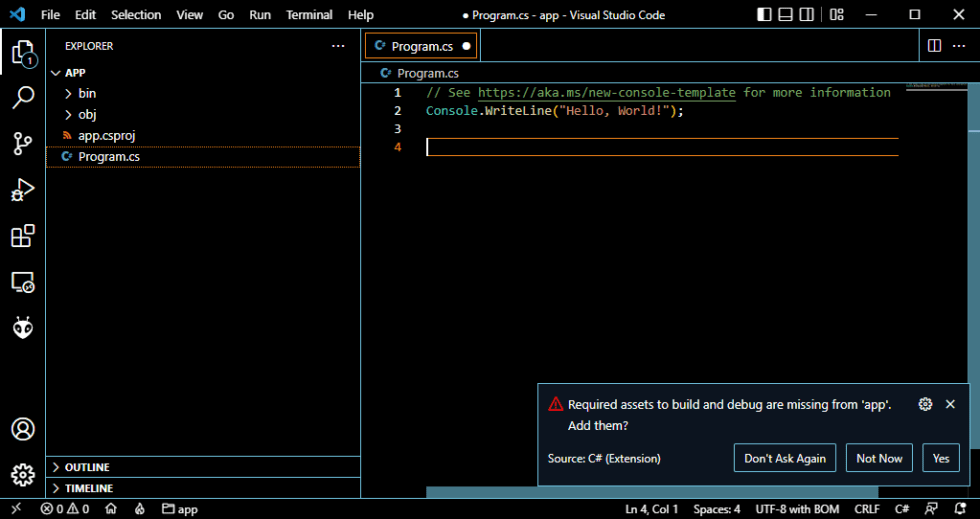Split the editor right
980x519 pixels.
(x=934, y=46)
